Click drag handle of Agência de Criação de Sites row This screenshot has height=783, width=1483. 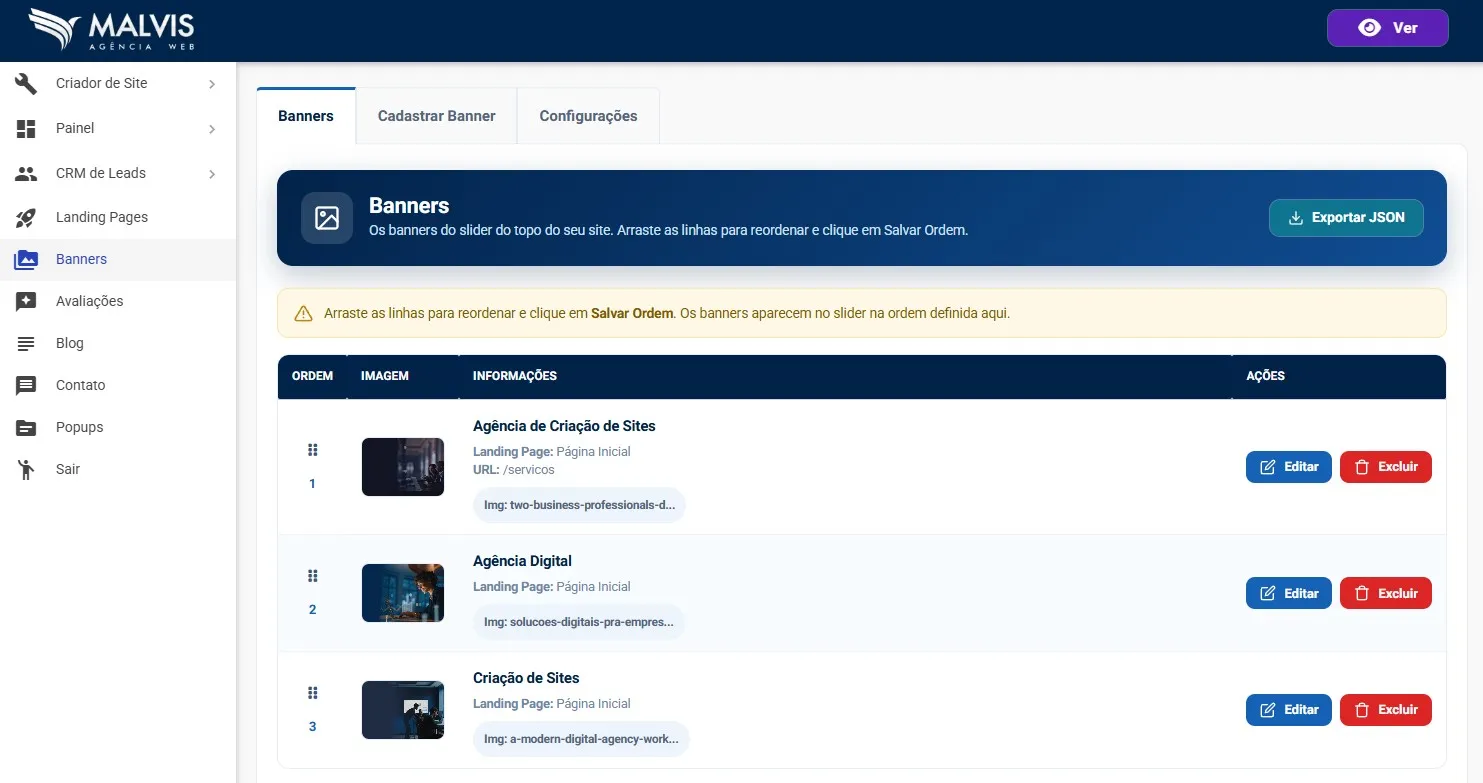point(312,450)
